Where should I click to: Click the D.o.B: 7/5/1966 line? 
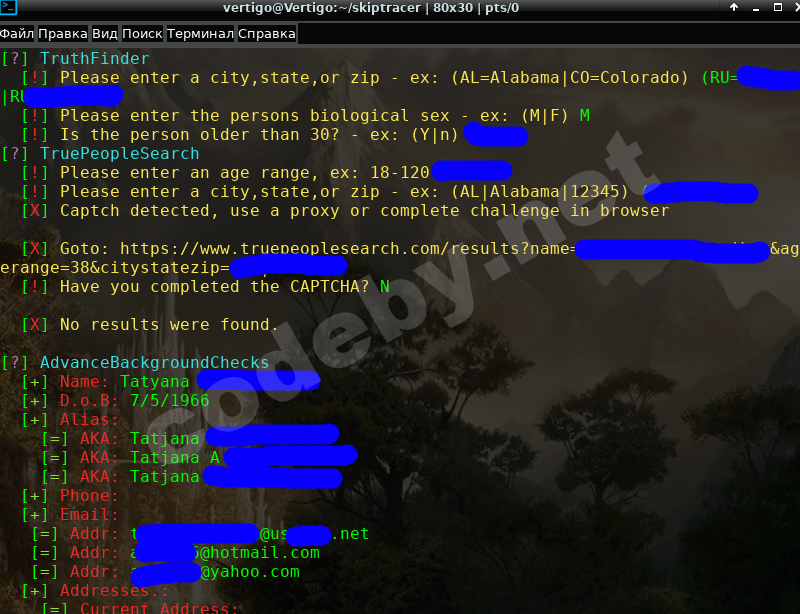[x=115, y=401]
